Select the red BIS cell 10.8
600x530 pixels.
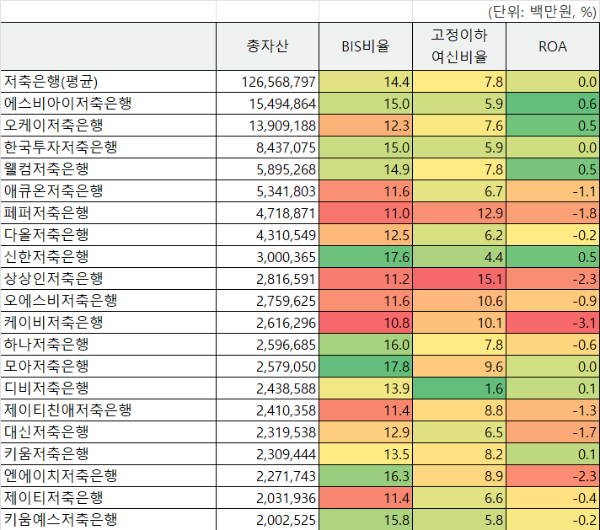(x=365, y=322)
